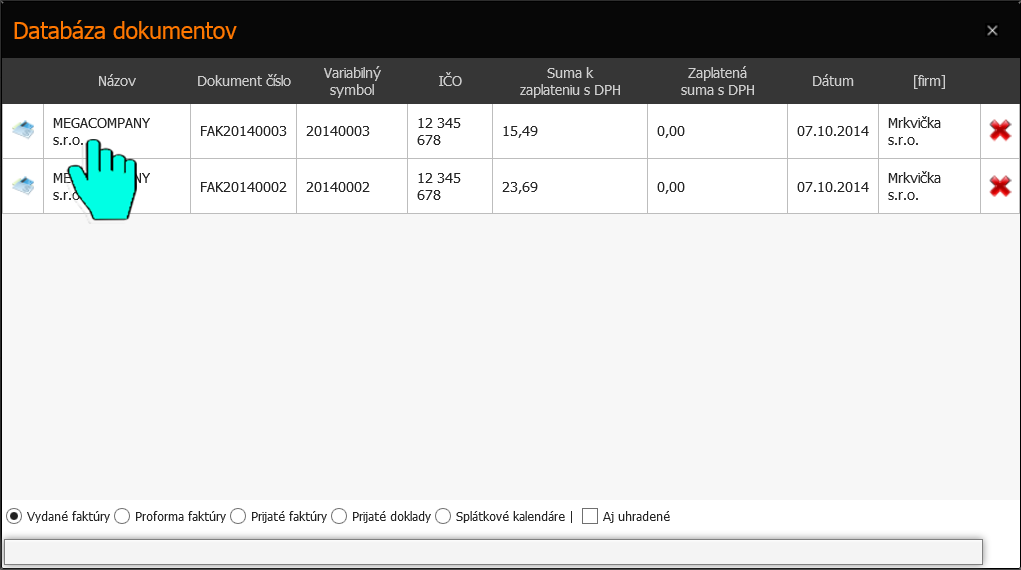Enable the Aj uhradené checkbox
Screen dimensions: 1021x570
click(x=590, y=517)
